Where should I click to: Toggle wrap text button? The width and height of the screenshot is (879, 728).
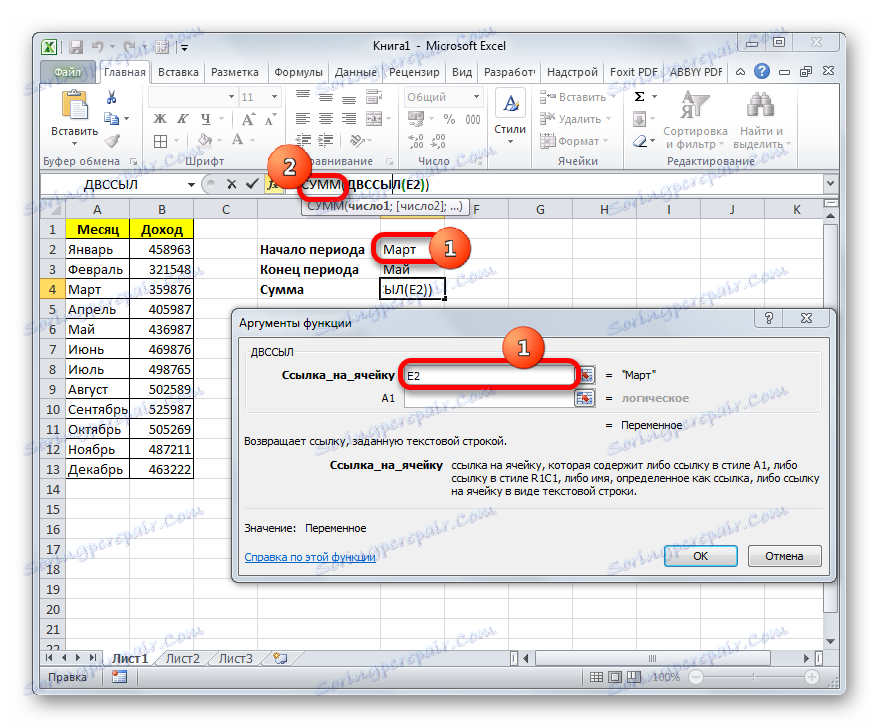[373, 97]
